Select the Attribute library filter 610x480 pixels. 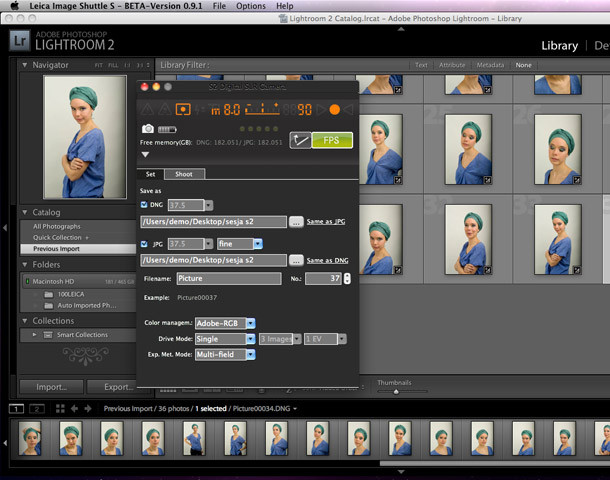pos(452,65)
